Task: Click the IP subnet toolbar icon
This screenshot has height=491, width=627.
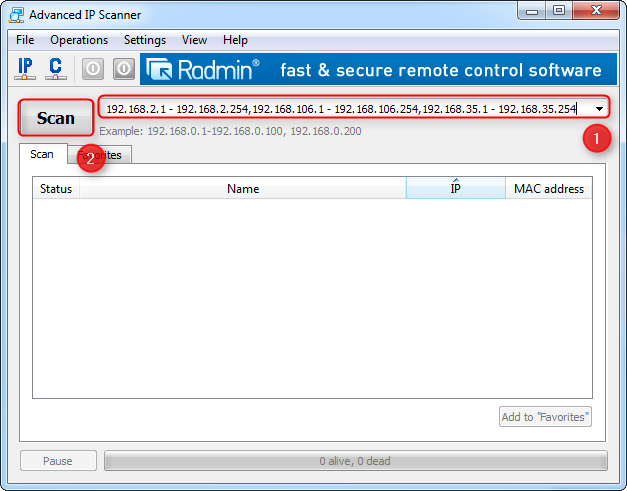Action: tap(25, 69)
